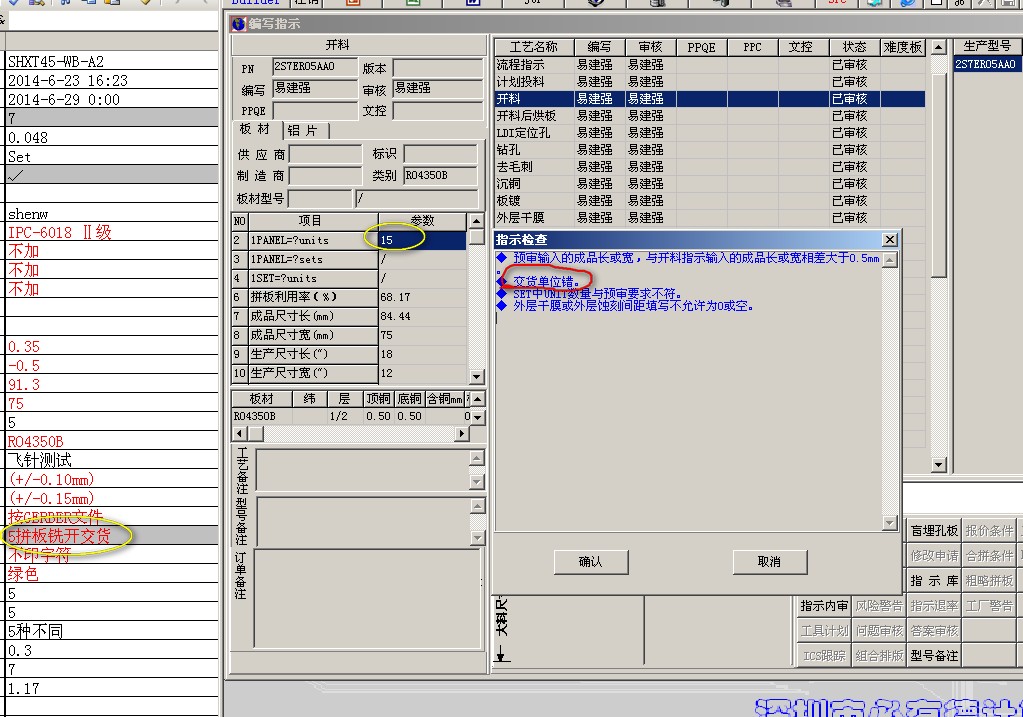Select RO4350B row in material table

[352, 416]
